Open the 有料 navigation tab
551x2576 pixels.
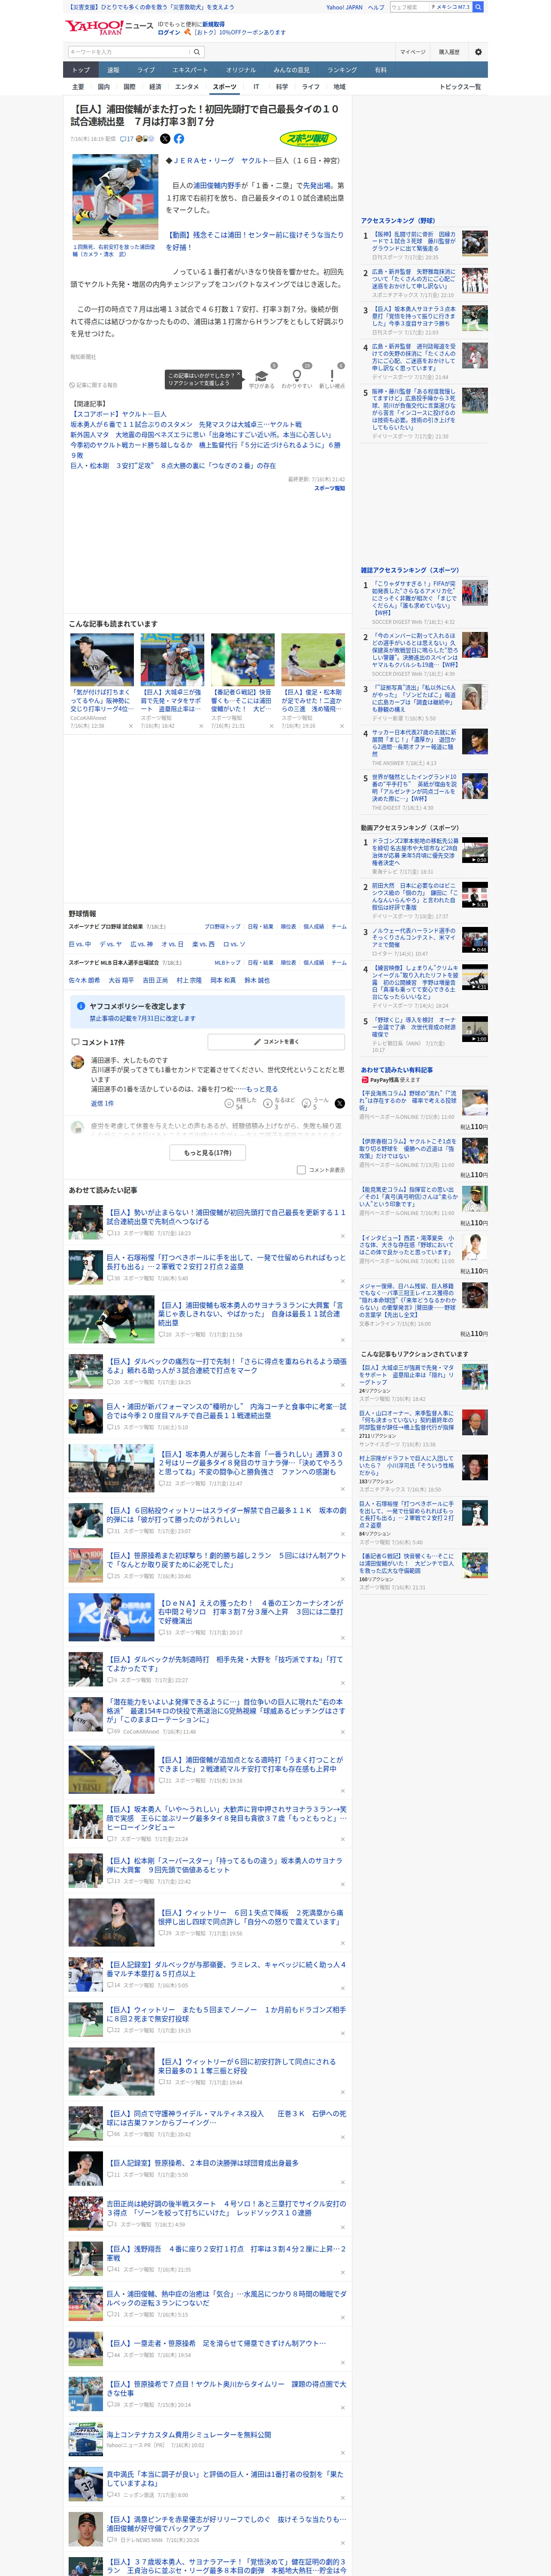381,70
